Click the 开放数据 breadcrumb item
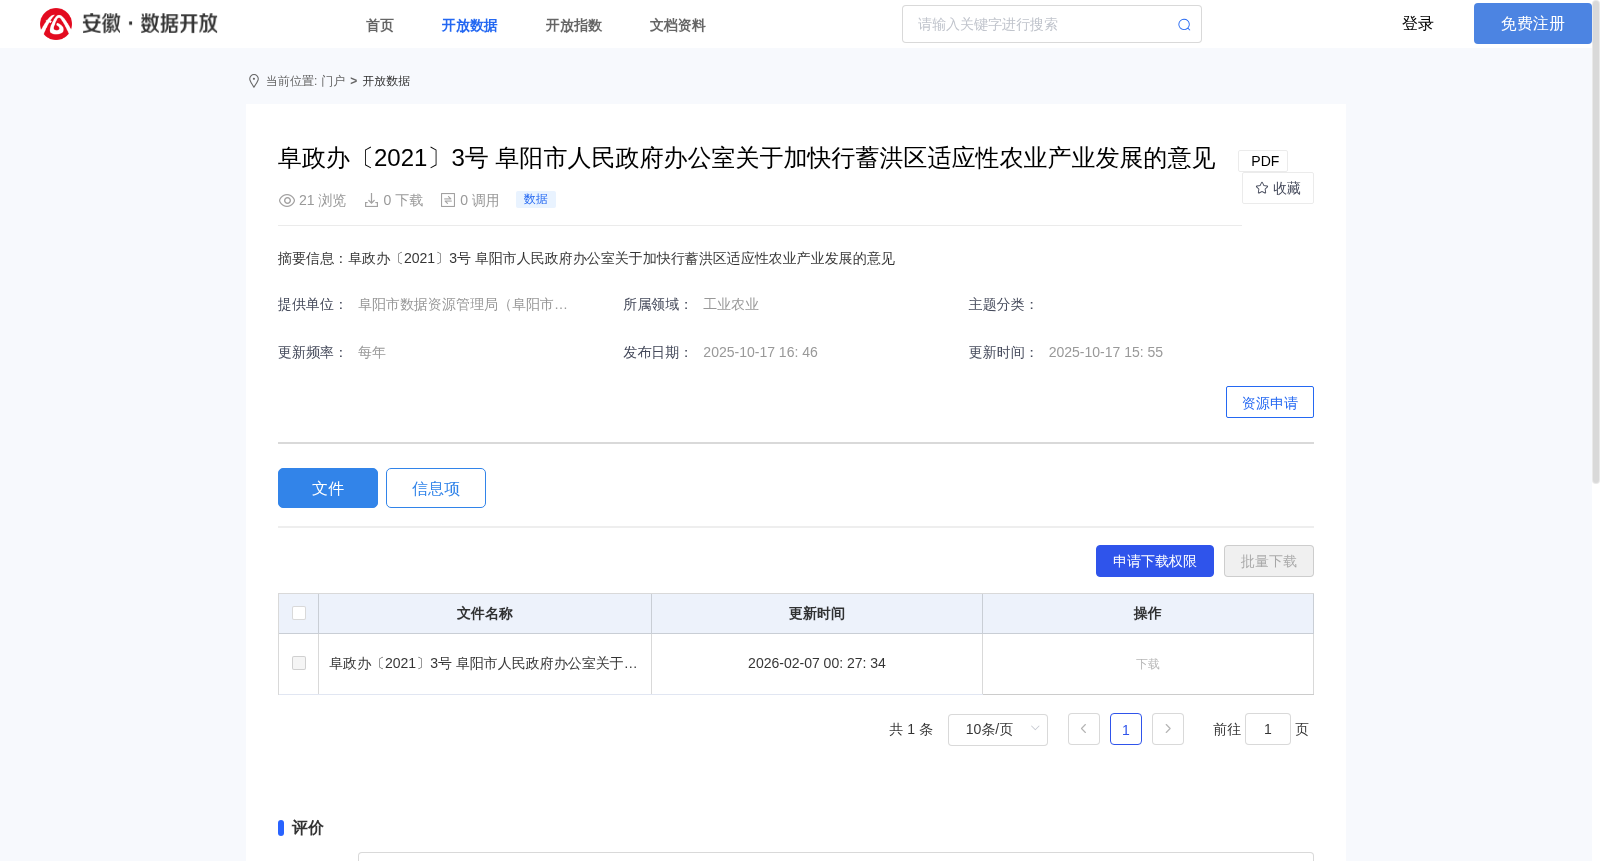1600x861 pixels. point(386,81)
